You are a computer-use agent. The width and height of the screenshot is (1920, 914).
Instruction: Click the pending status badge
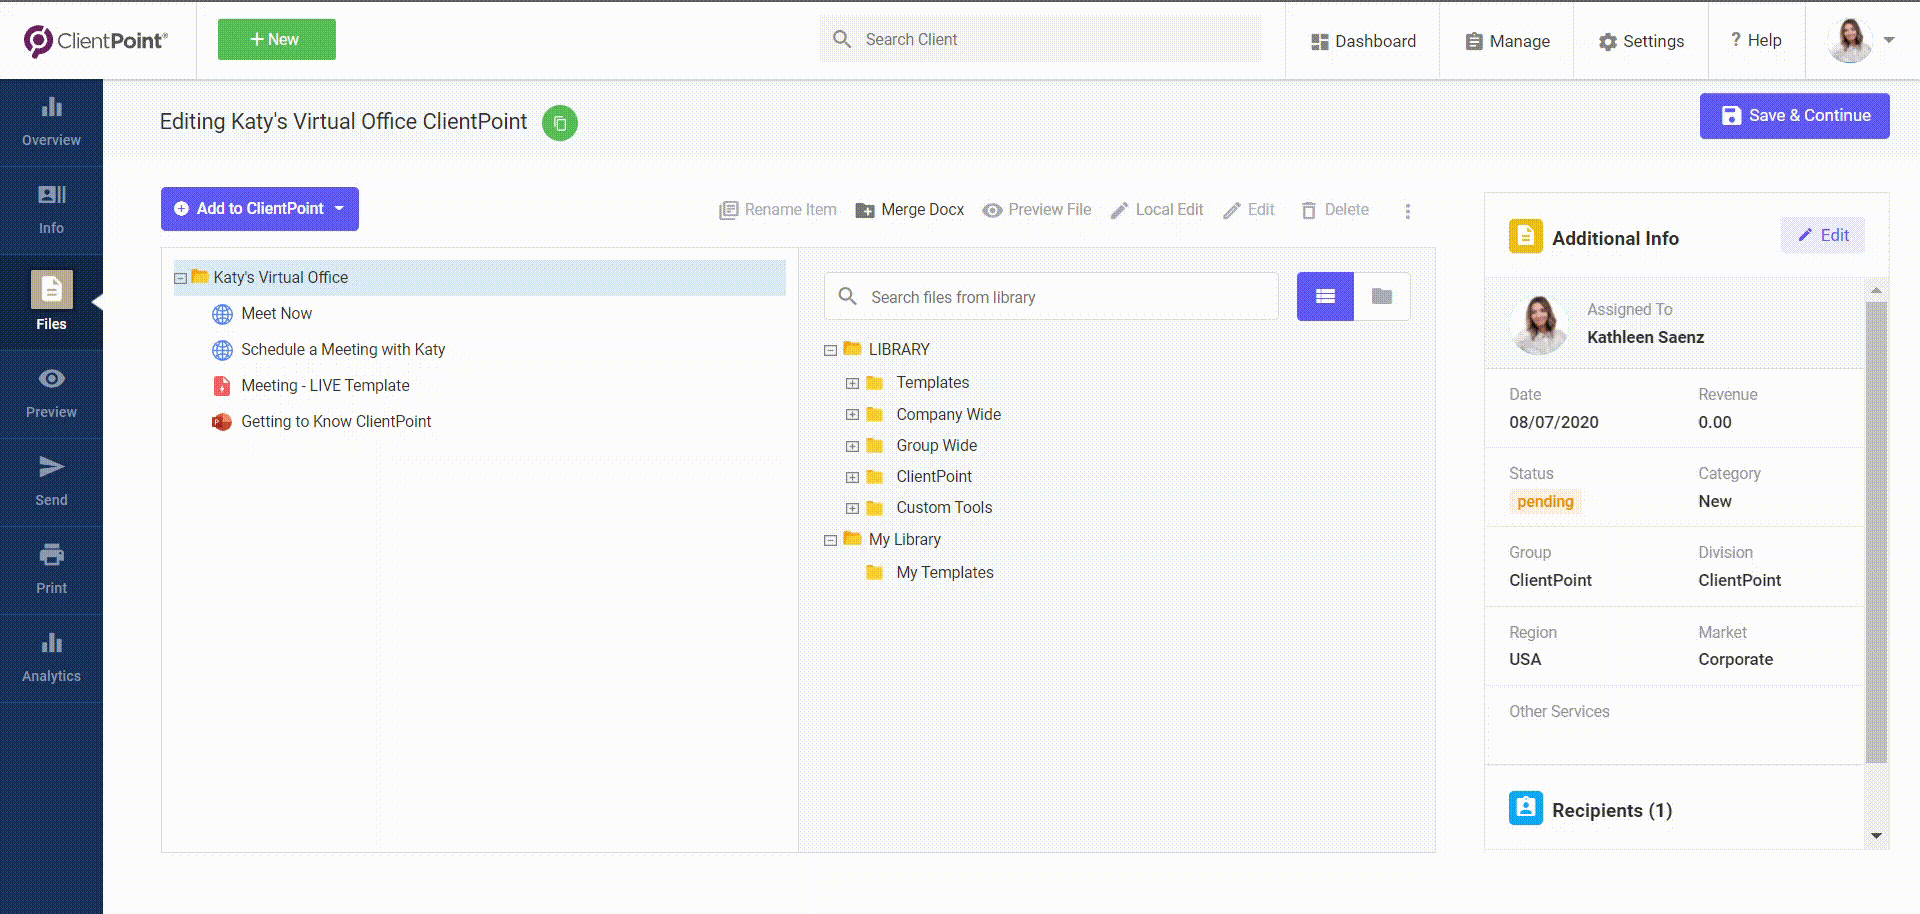(1545, 502)
